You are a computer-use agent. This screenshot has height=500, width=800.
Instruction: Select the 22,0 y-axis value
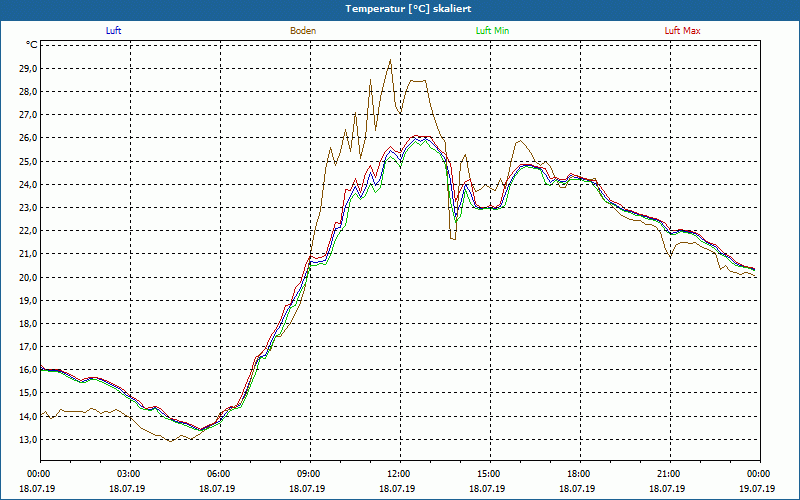pos(28,231)
